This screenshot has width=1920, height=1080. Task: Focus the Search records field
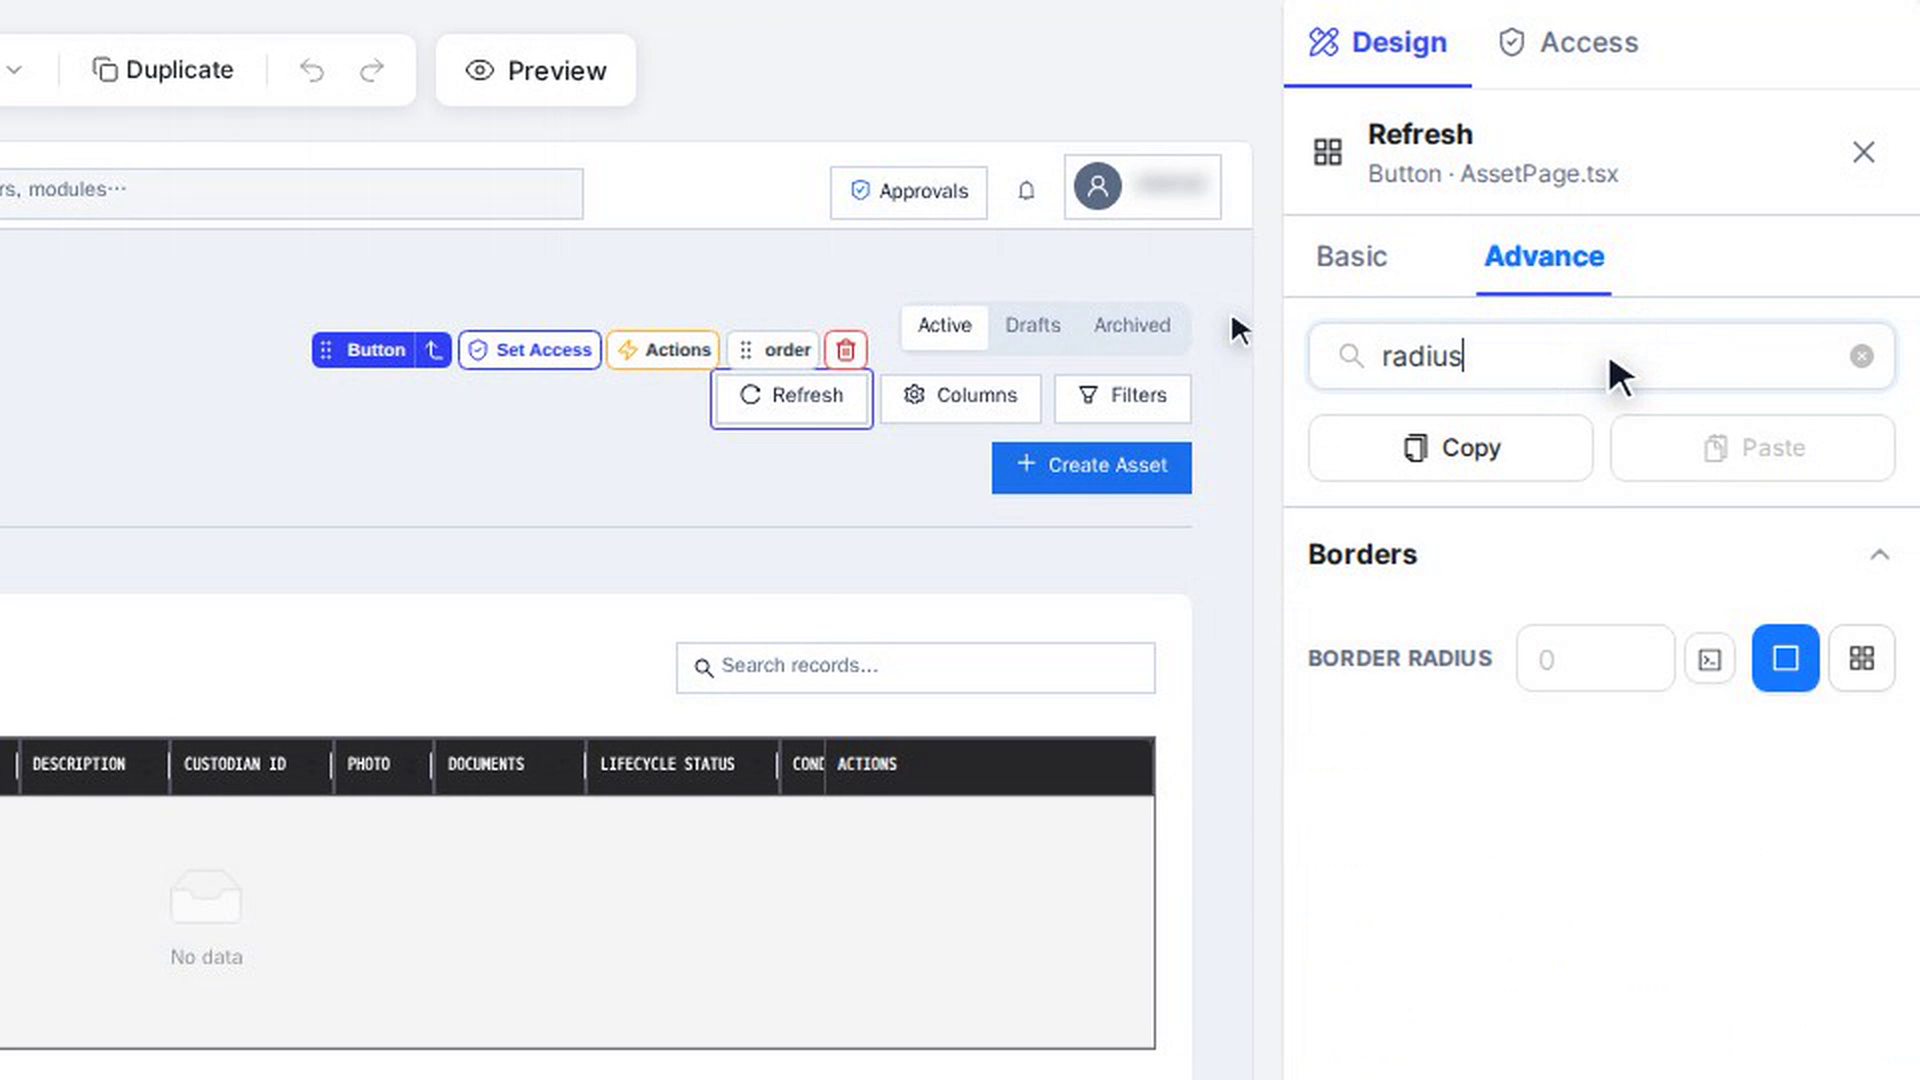[916, 667]
